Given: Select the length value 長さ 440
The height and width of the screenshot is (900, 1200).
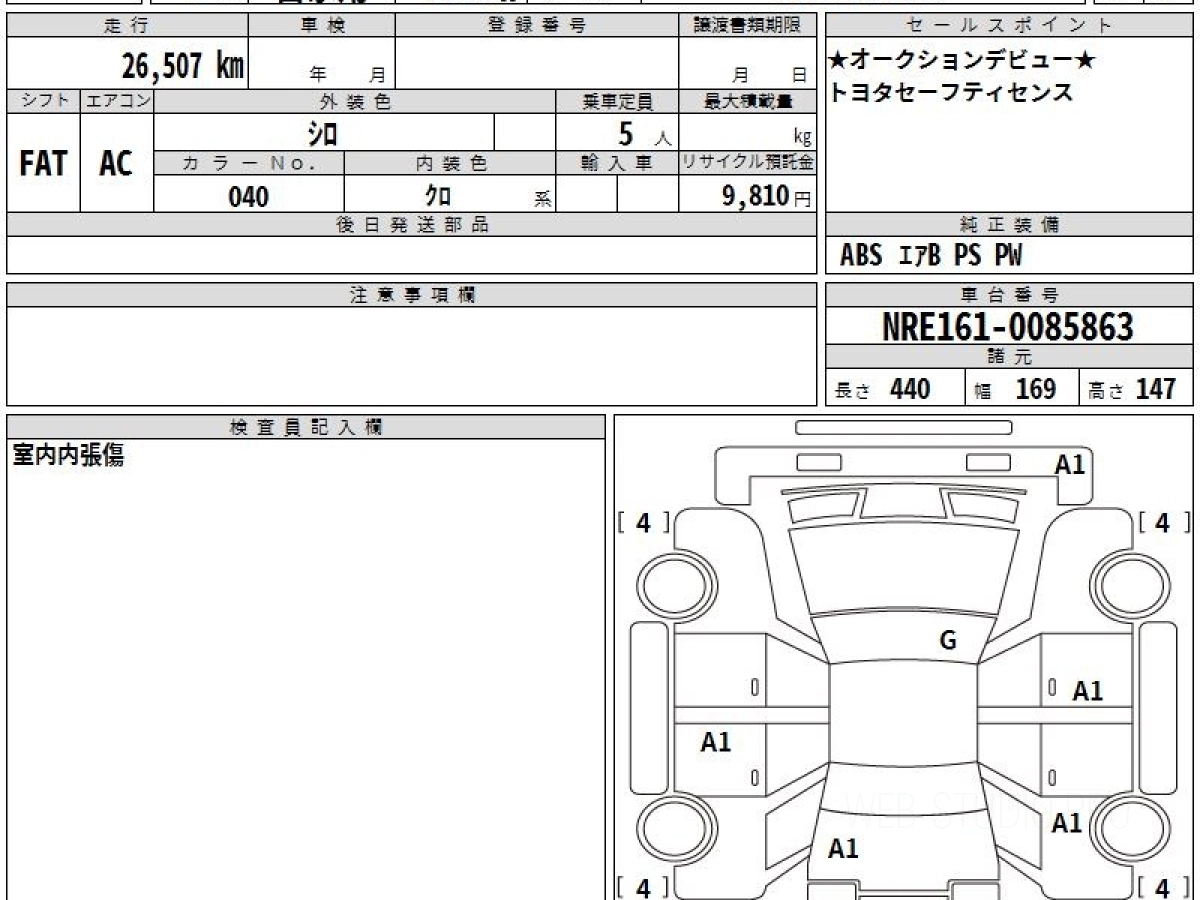Looking at the screenshot, I should tap(883, 389).
